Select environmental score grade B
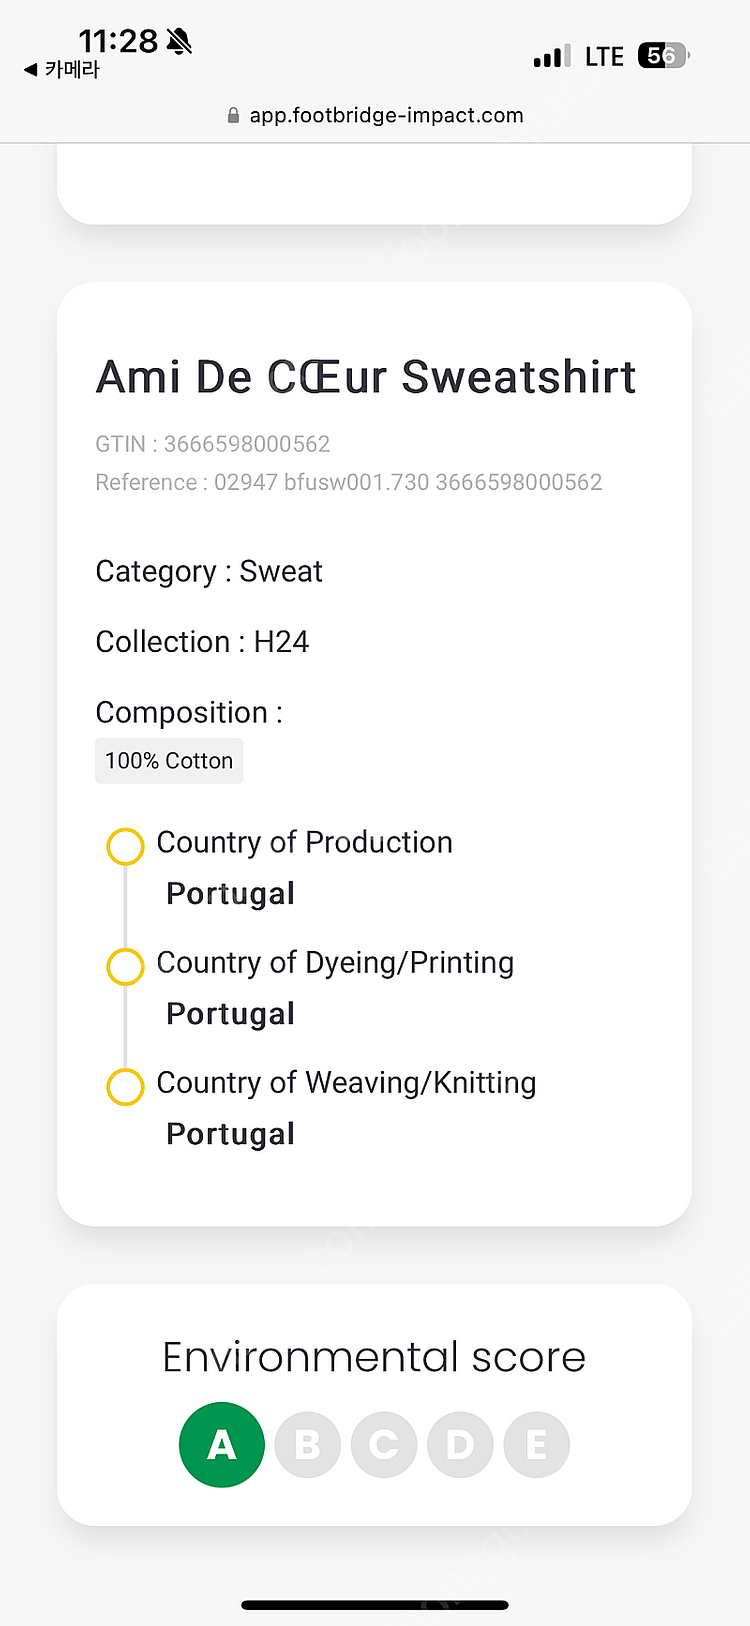The height and width of the screenshot is (1626, 750). (x=308, y=1444)
